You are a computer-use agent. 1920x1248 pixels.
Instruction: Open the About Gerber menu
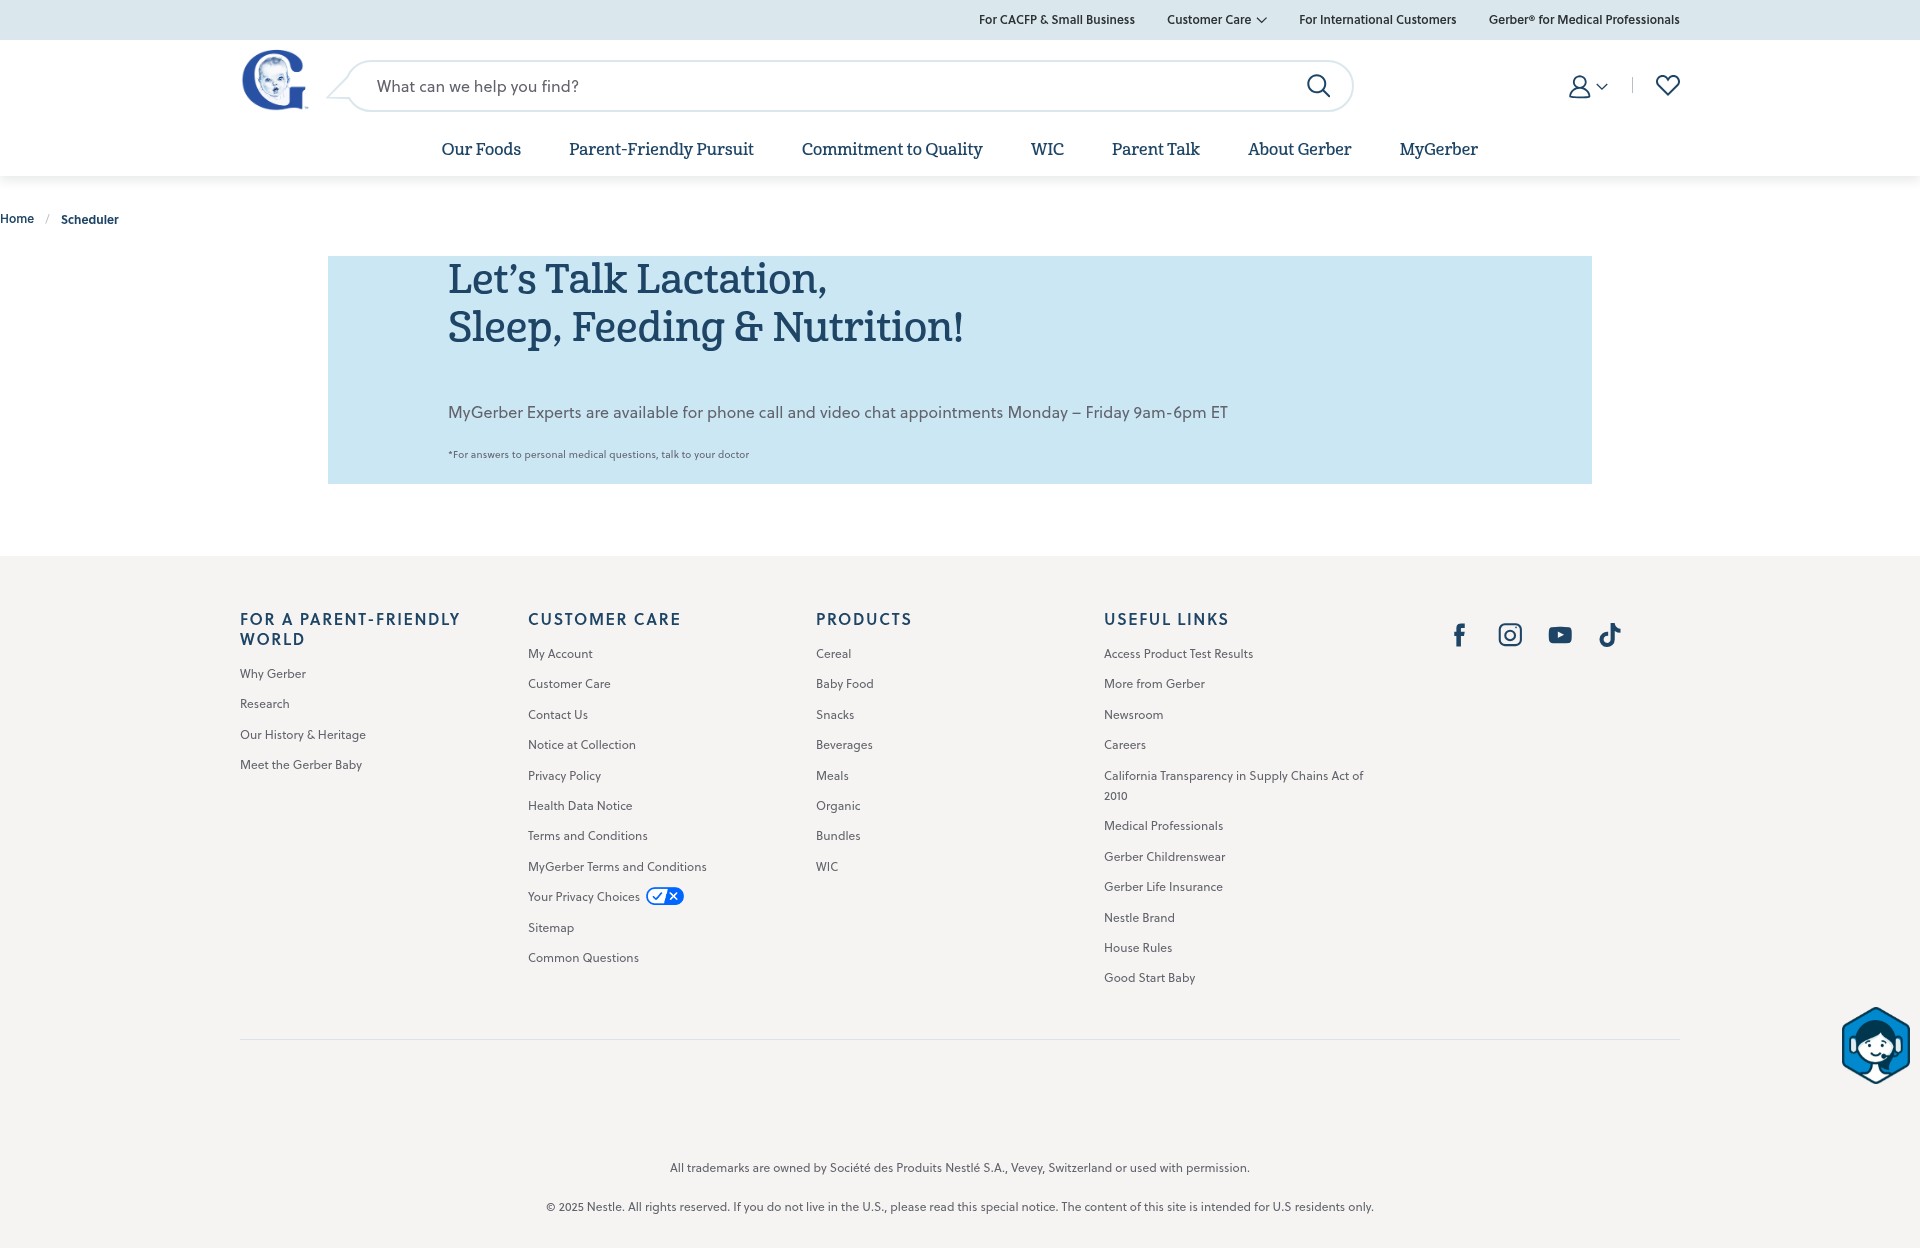(1299, 149)
